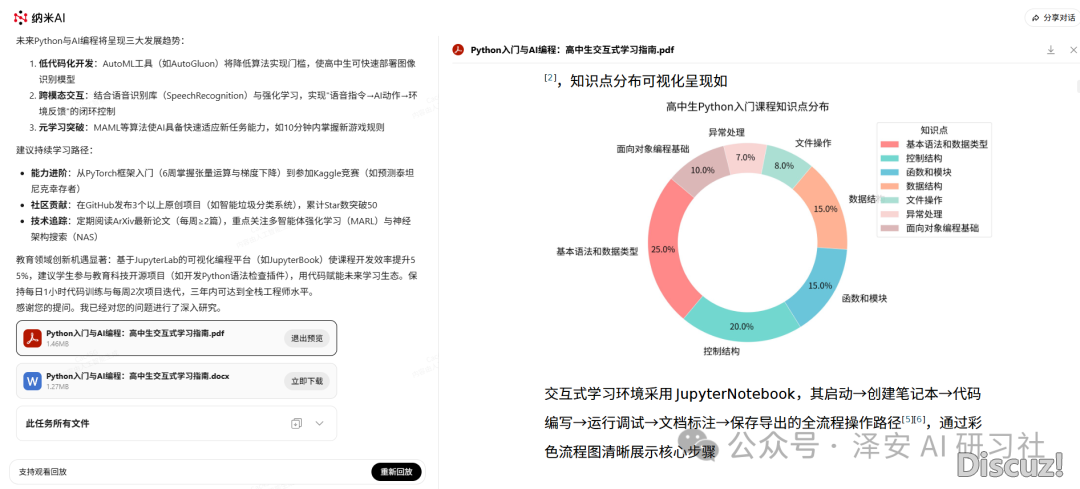Image resolution: width=1080 pixels, height=489 pixels.
Task: Click the 20.0% donut chart segment
Action: click(x=741, y=325)
